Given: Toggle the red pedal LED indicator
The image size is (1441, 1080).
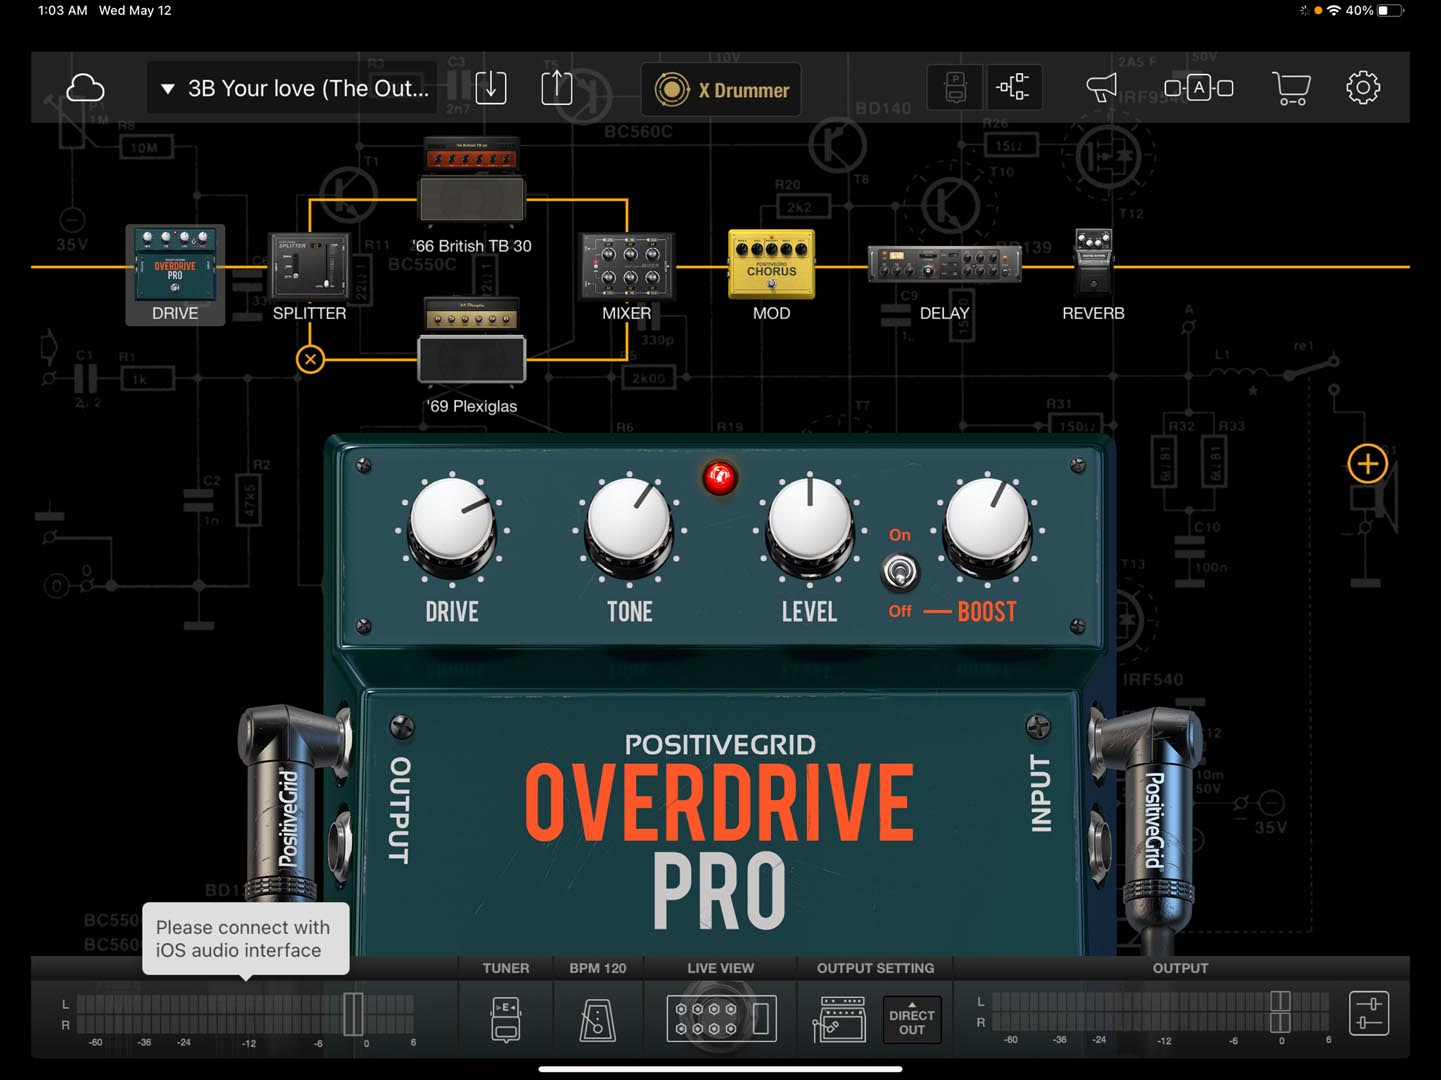Looking at the screenshot, I should [719, 478].
